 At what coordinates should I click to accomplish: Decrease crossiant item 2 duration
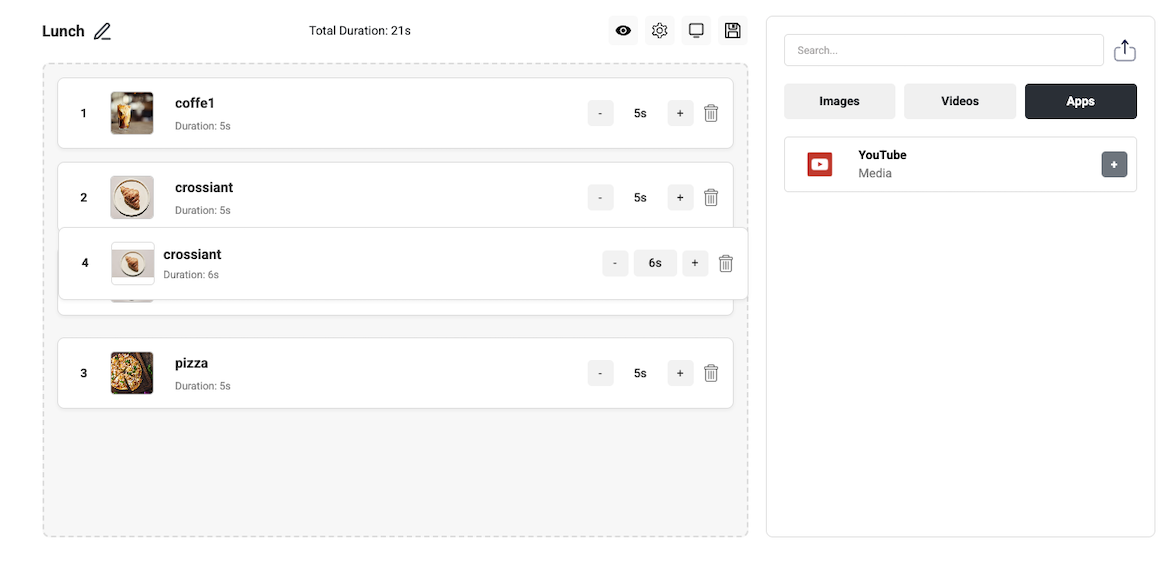600,197
